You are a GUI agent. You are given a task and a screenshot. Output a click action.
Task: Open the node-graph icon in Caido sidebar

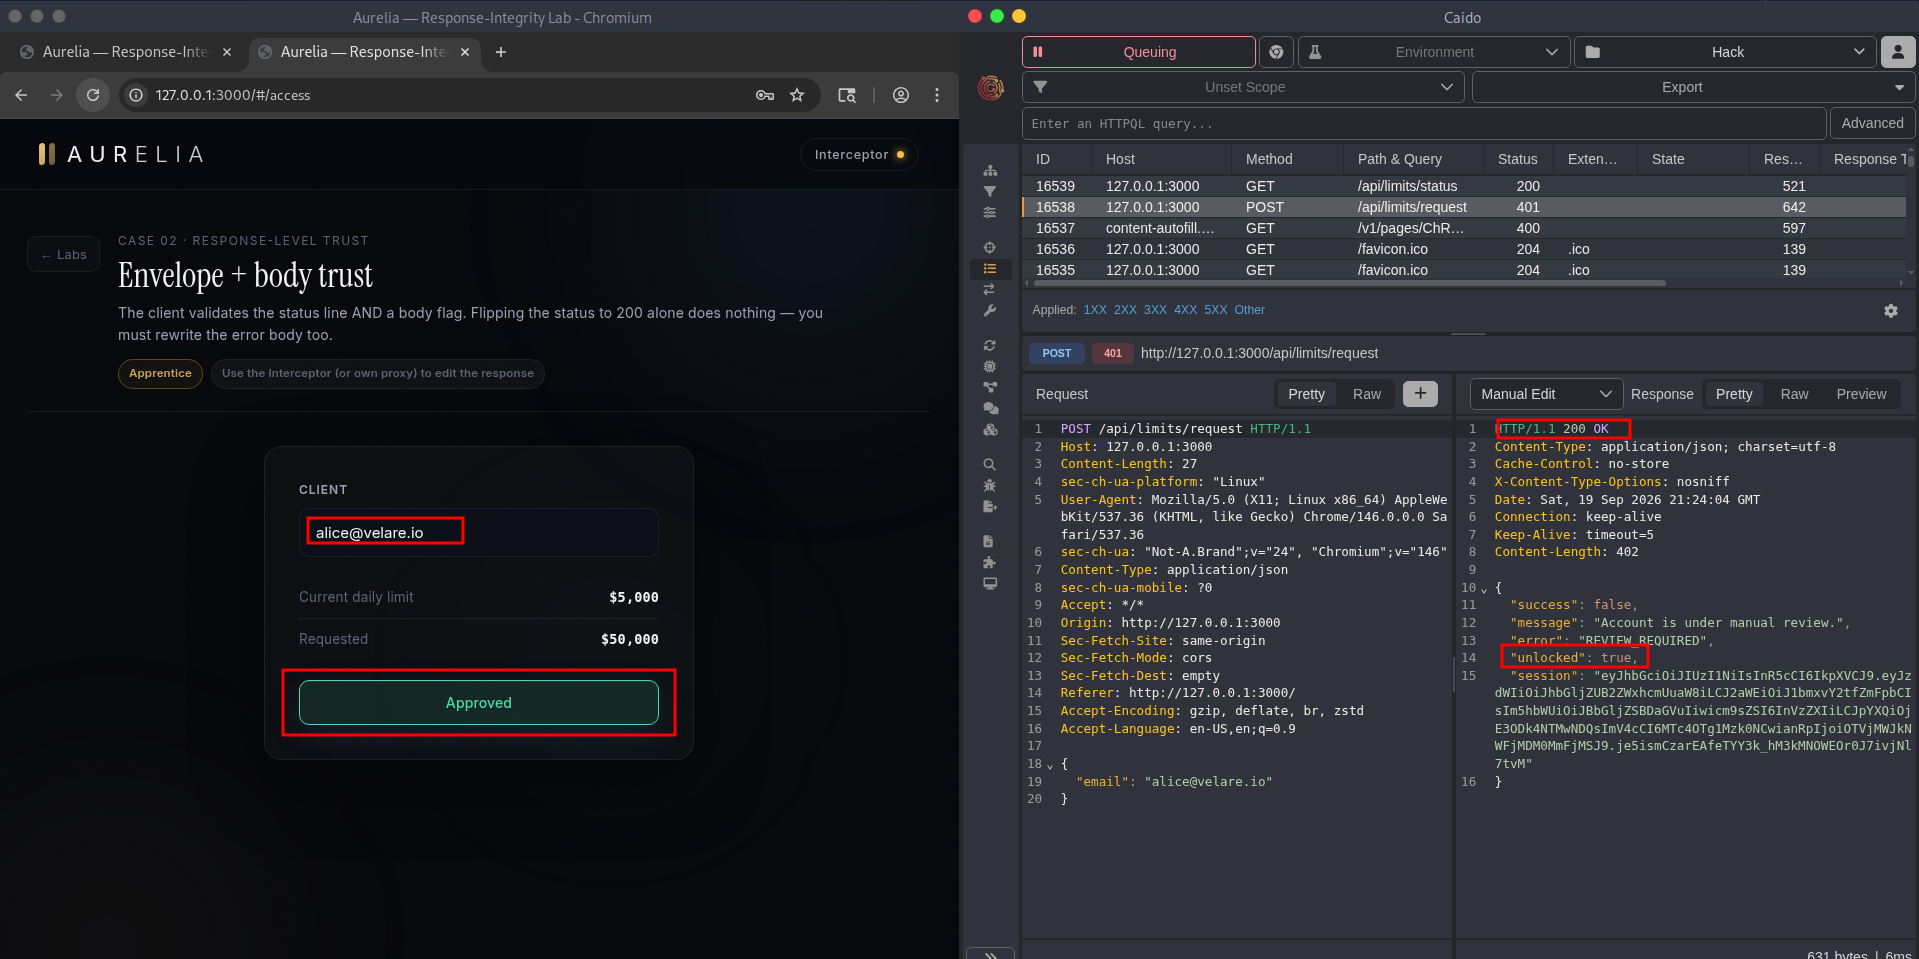(990, 387)
